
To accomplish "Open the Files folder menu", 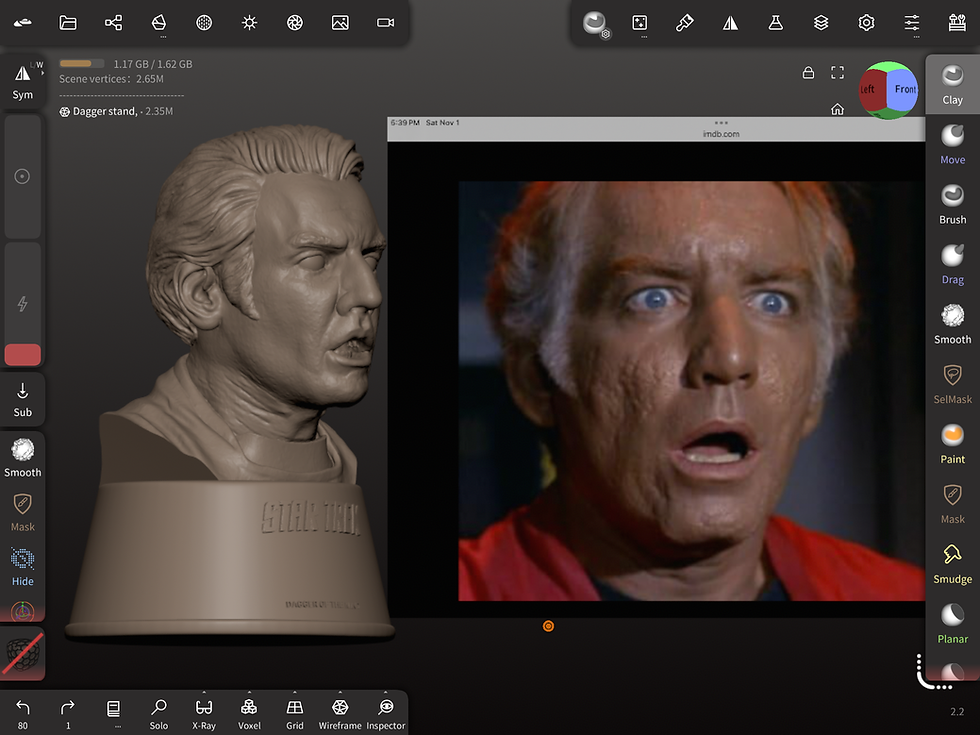I will pyautogui.click(x=68, y=23).
